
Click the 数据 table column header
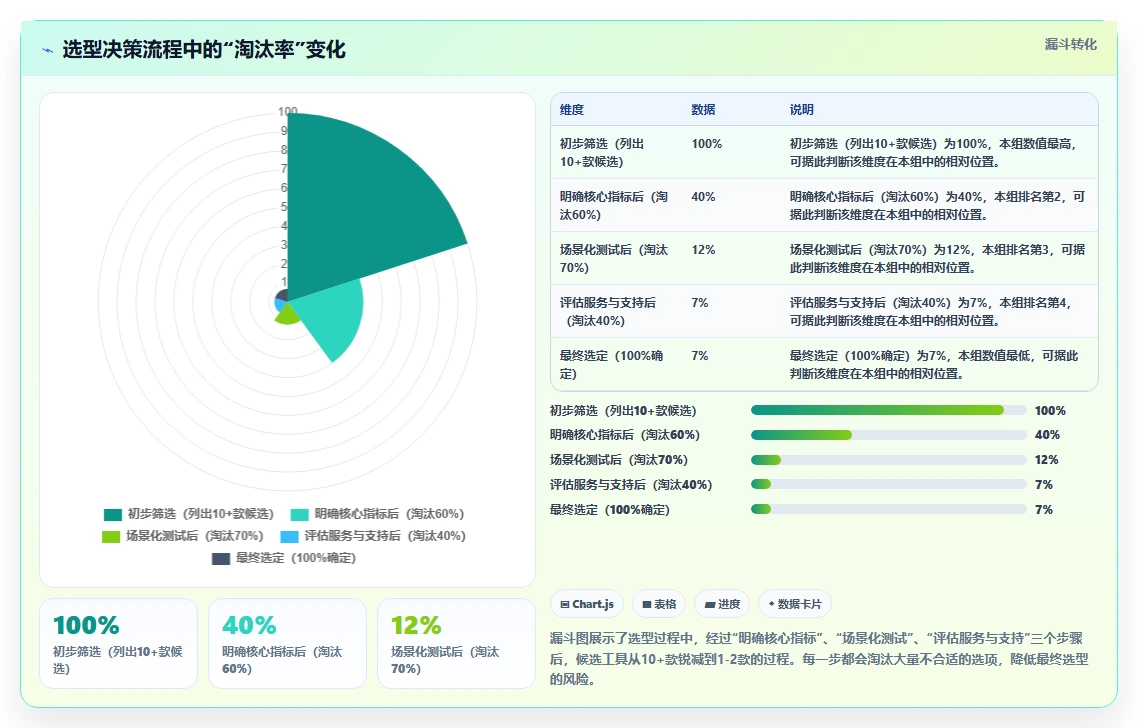click(x=703, y=110)
